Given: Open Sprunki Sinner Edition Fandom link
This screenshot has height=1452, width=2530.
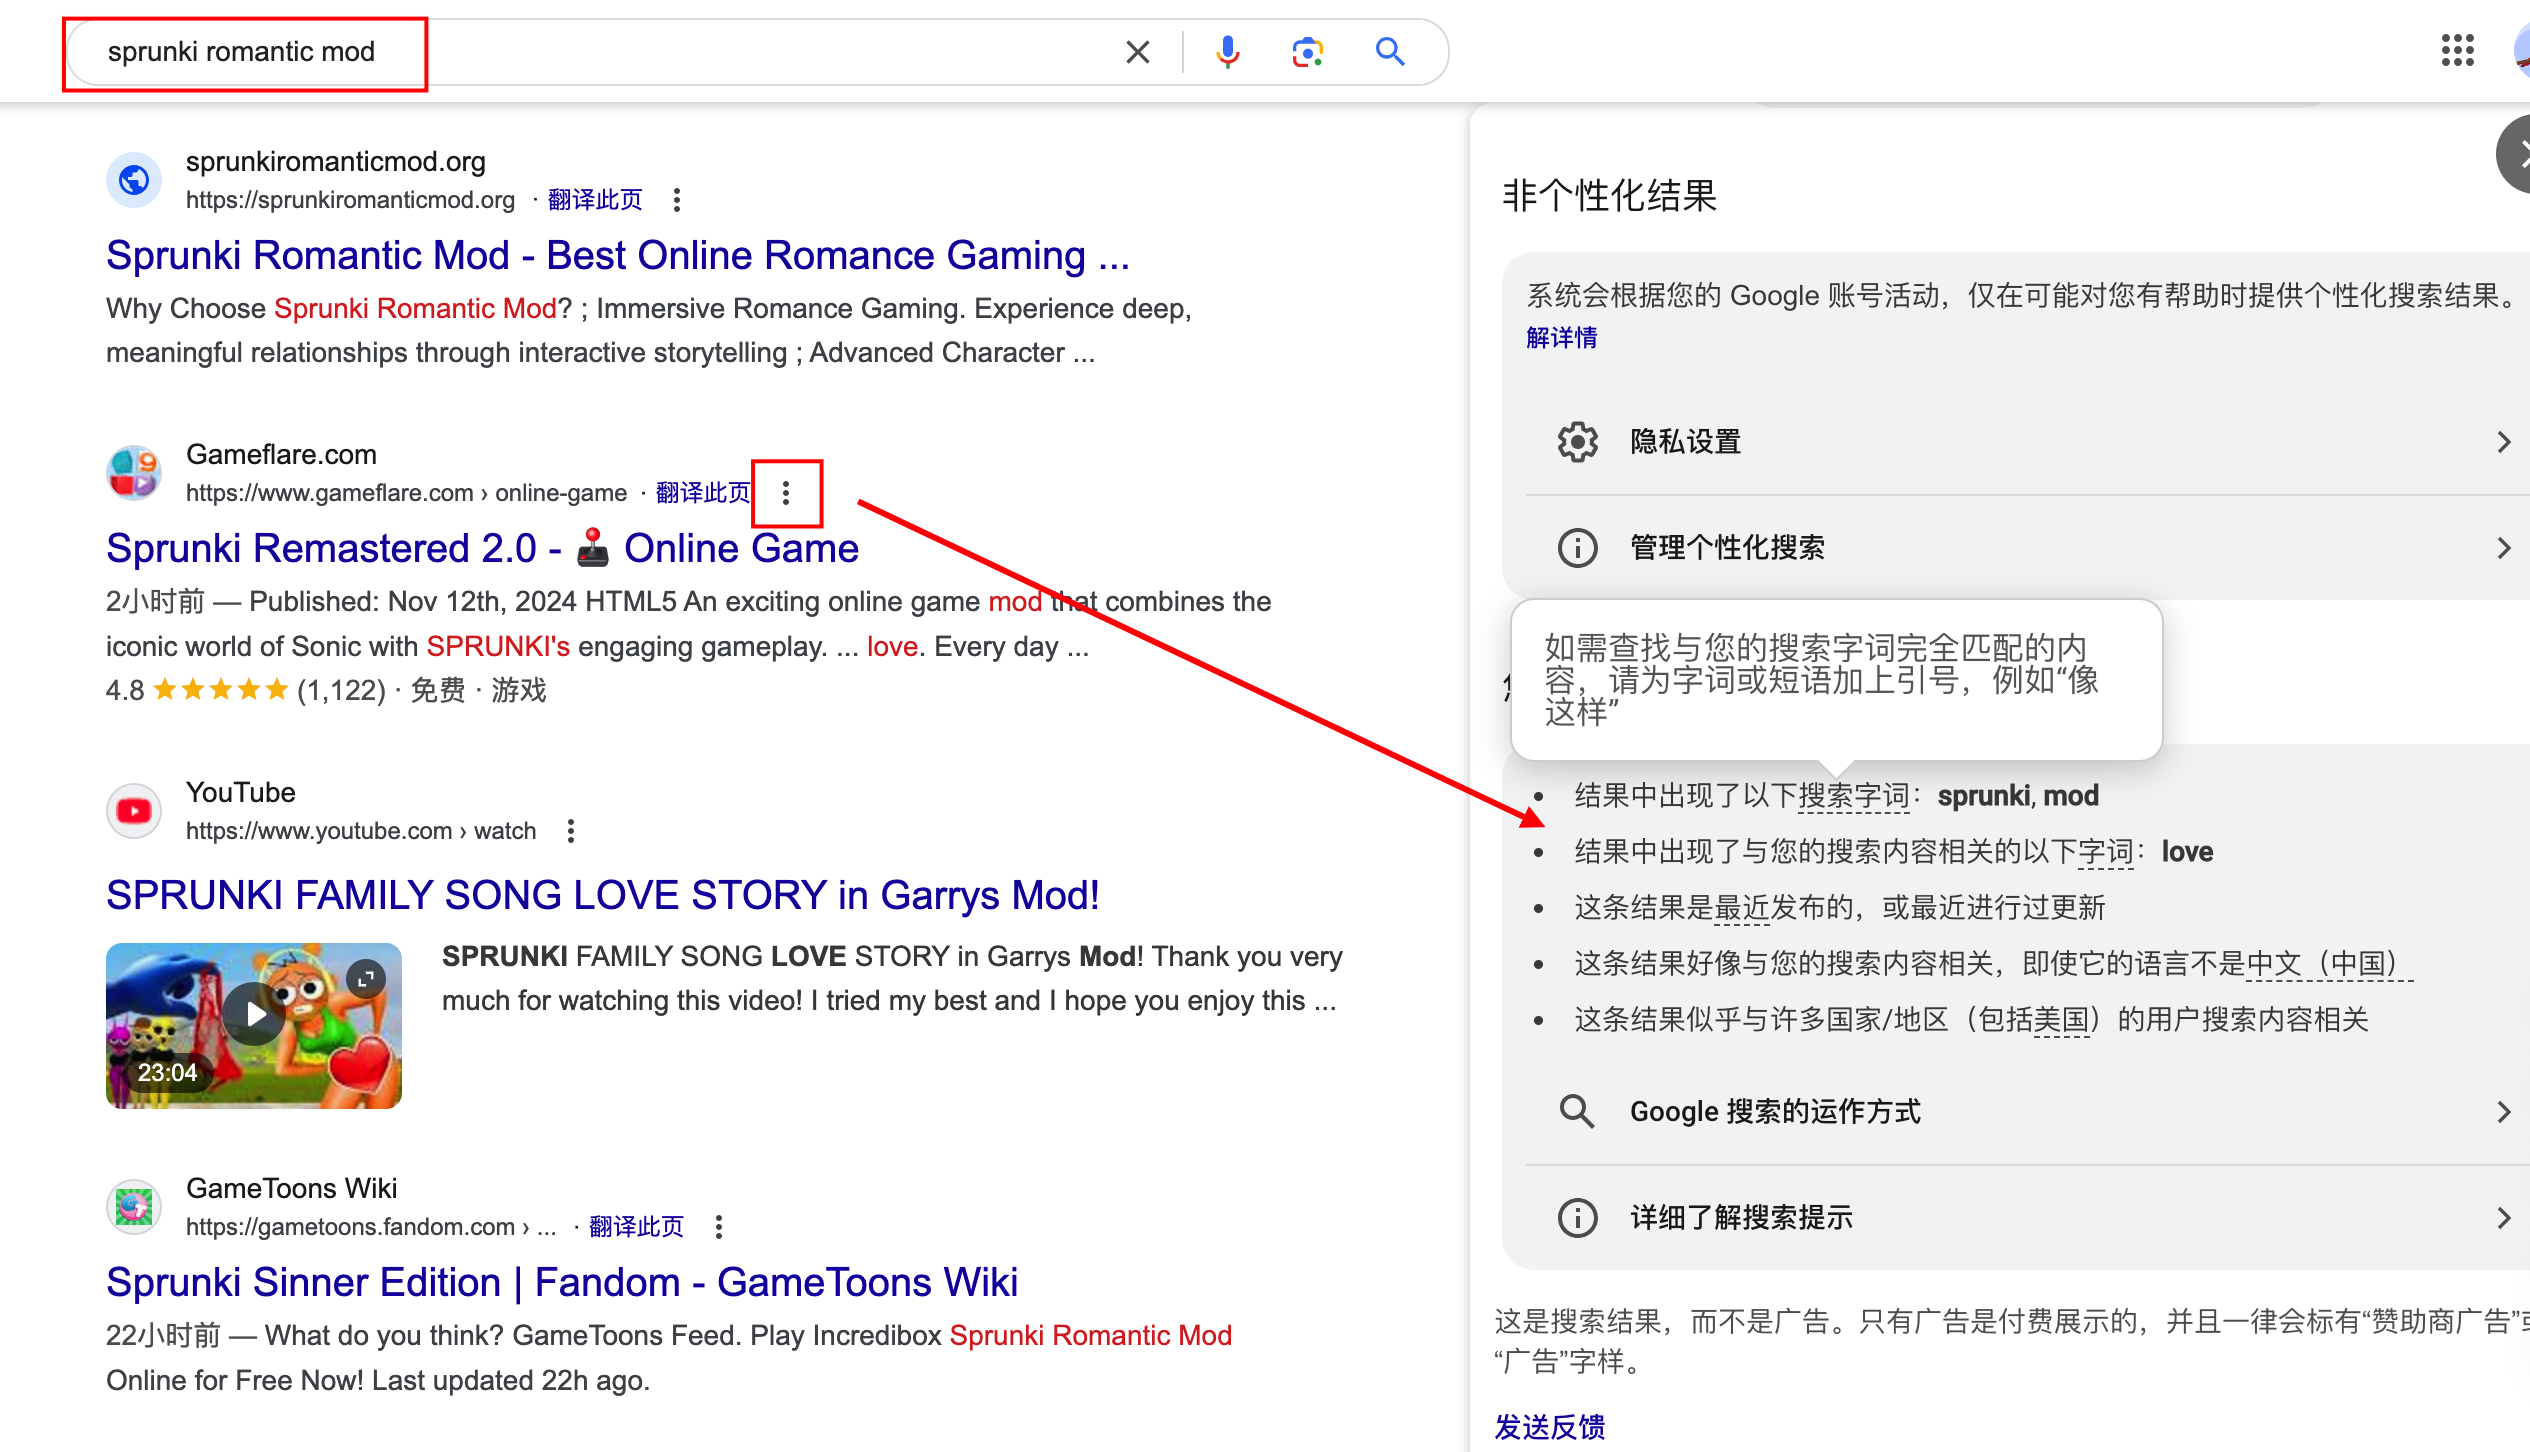Looking at the screenshot, I should (x=562, y=1283).
